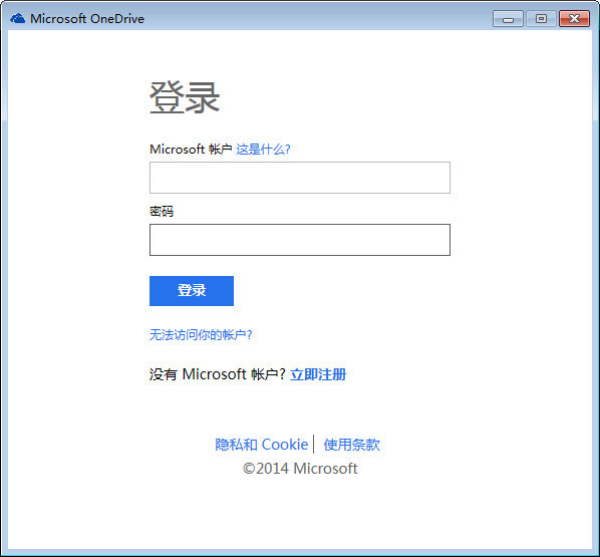Click the 没有 Microsoft 帐户? text
Screen dimensions: 600x557
point(217,374)
